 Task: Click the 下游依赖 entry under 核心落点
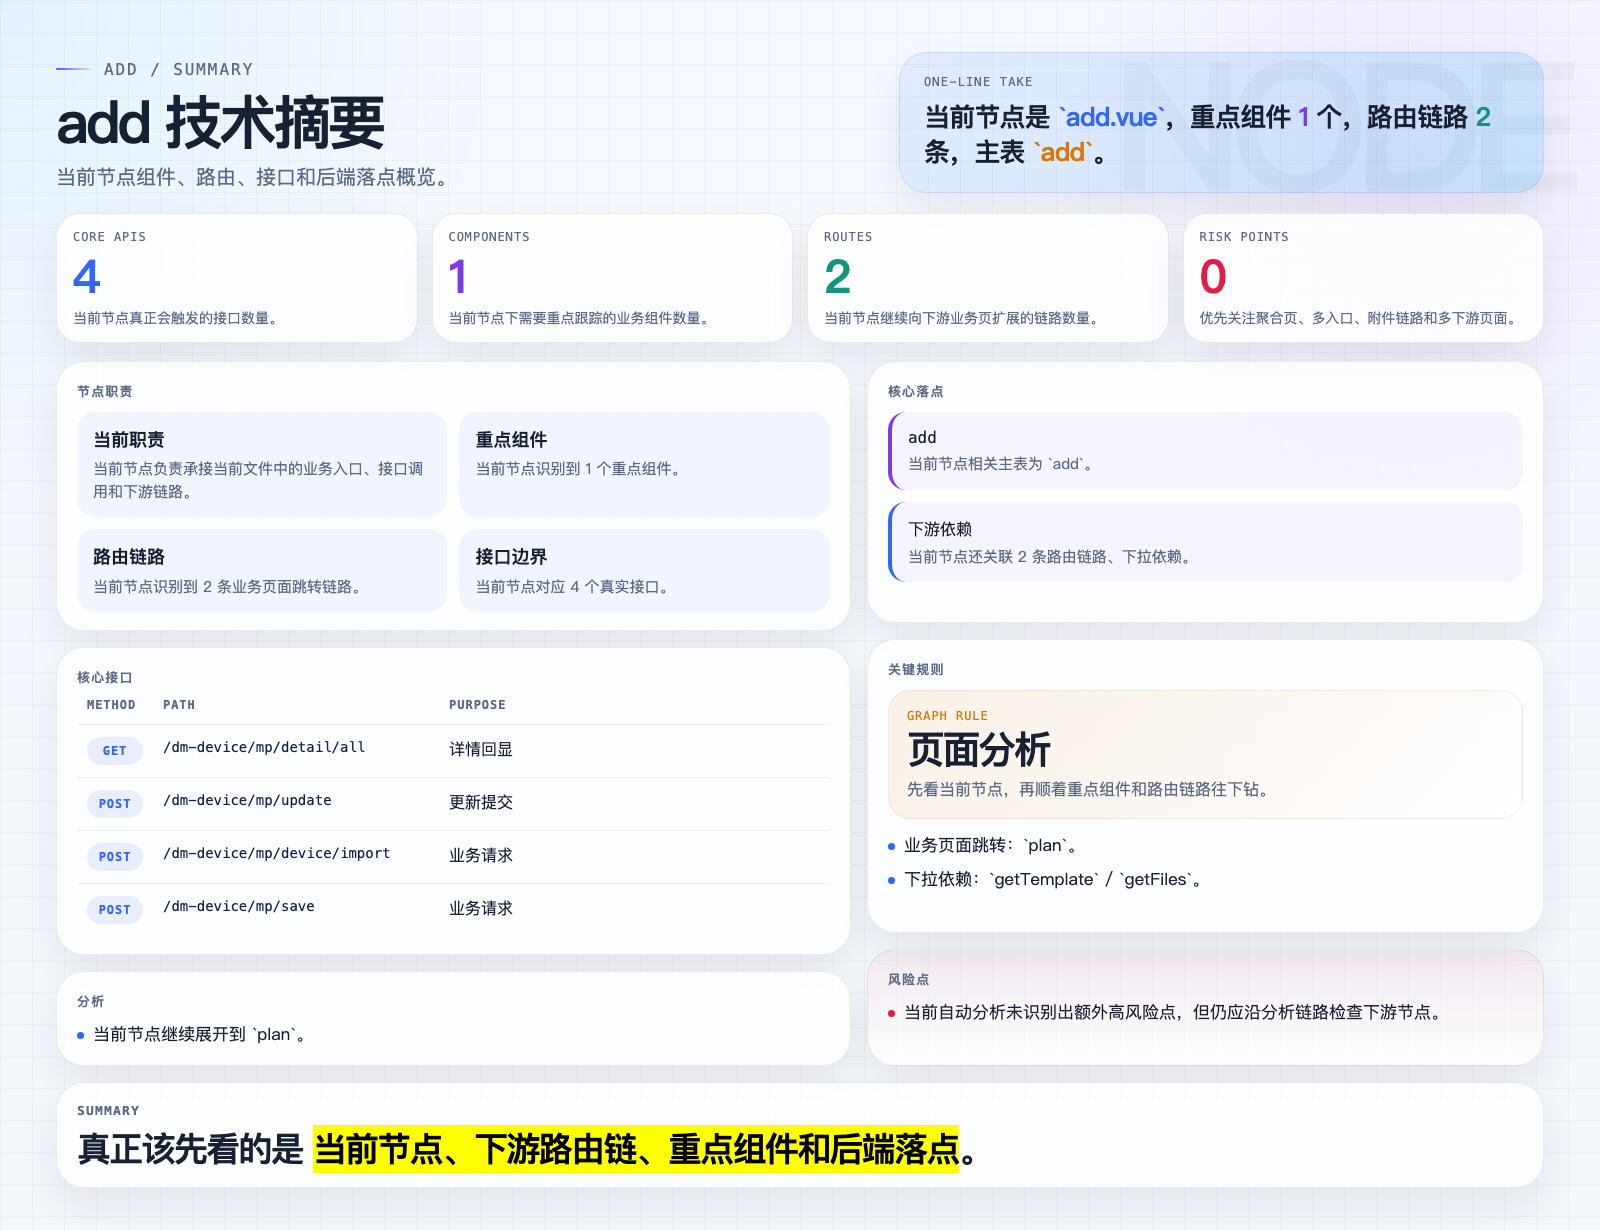click(1205, 542)
